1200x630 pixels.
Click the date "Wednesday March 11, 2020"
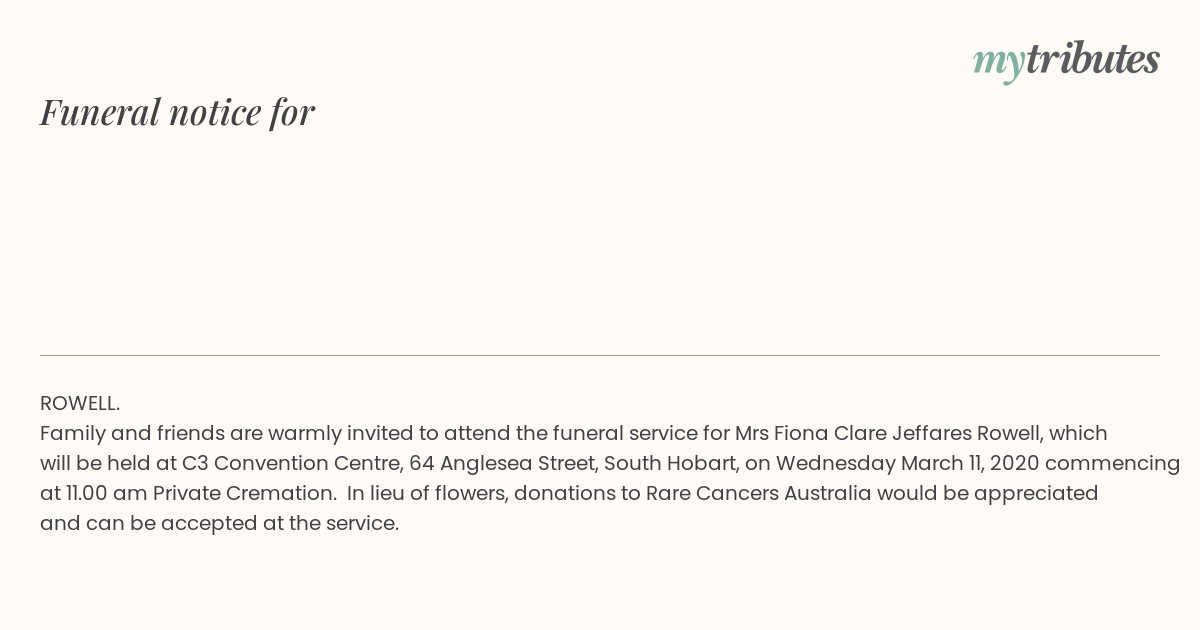tap(907, 463)
